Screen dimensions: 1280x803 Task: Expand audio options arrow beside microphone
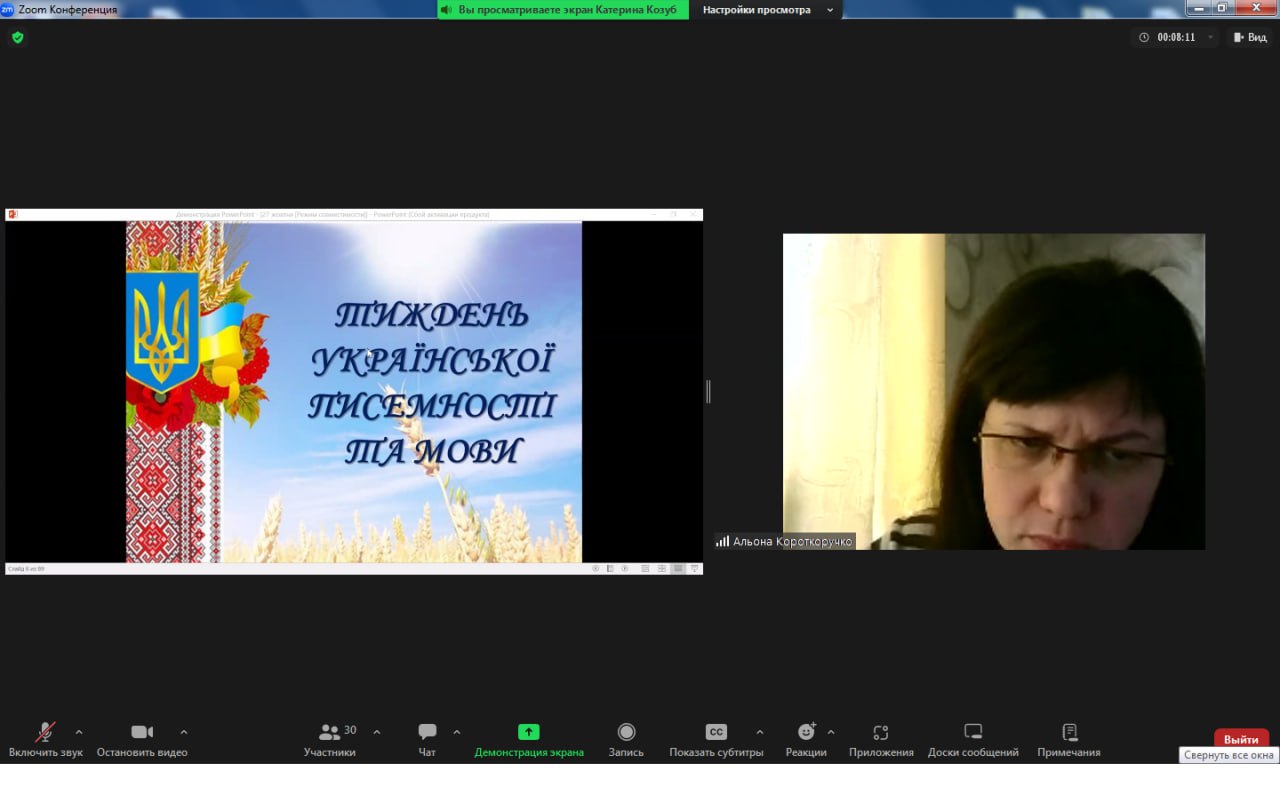(79, 732)
